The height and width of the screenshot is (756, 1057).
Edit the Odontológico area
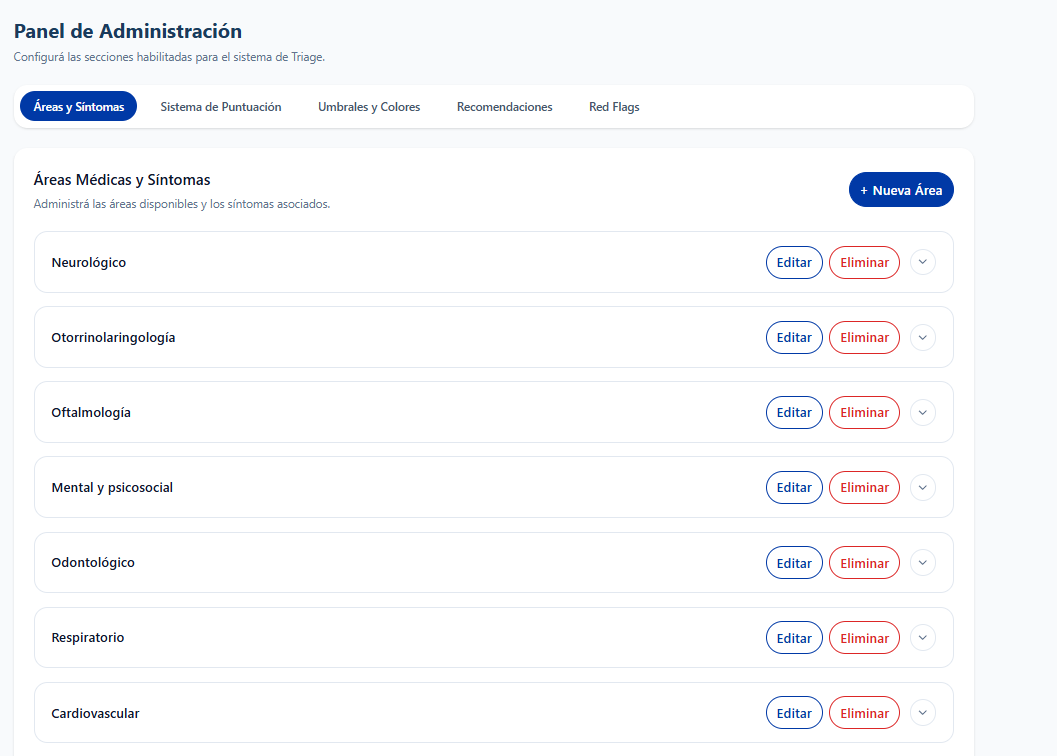tap(794, 563)
